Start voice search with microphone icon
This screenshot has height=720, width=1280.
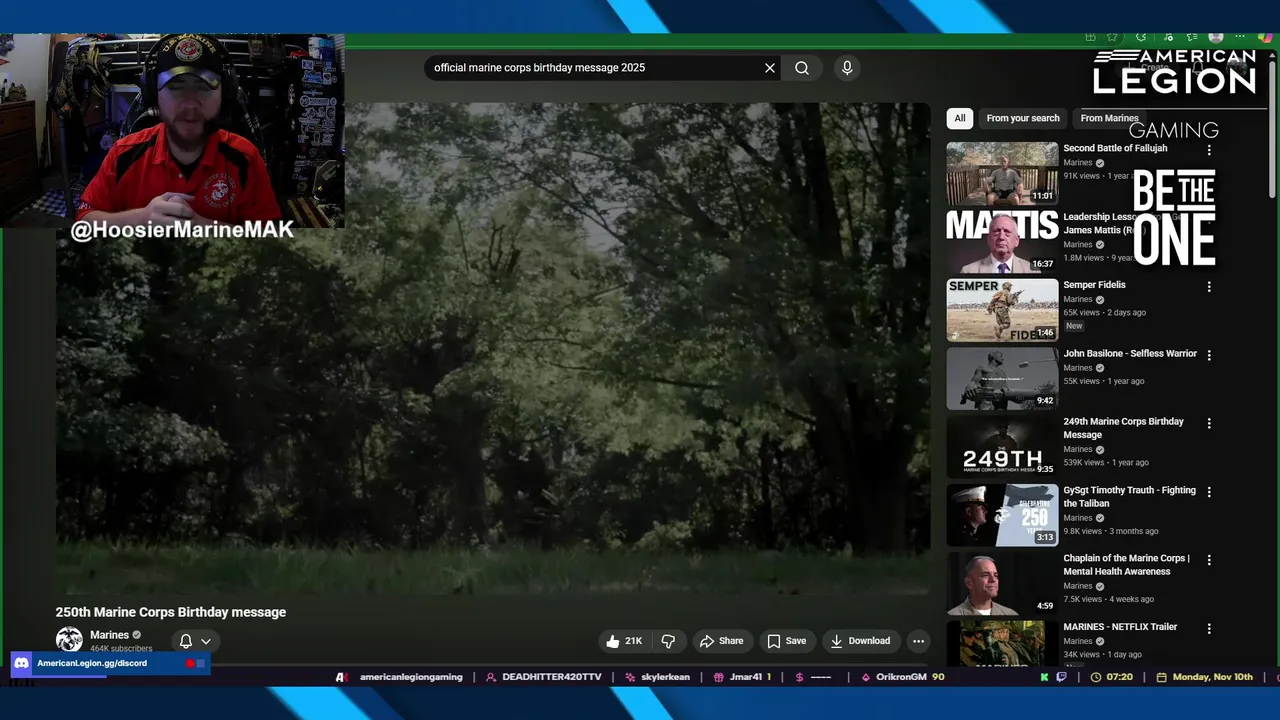(x=847, y=68)
